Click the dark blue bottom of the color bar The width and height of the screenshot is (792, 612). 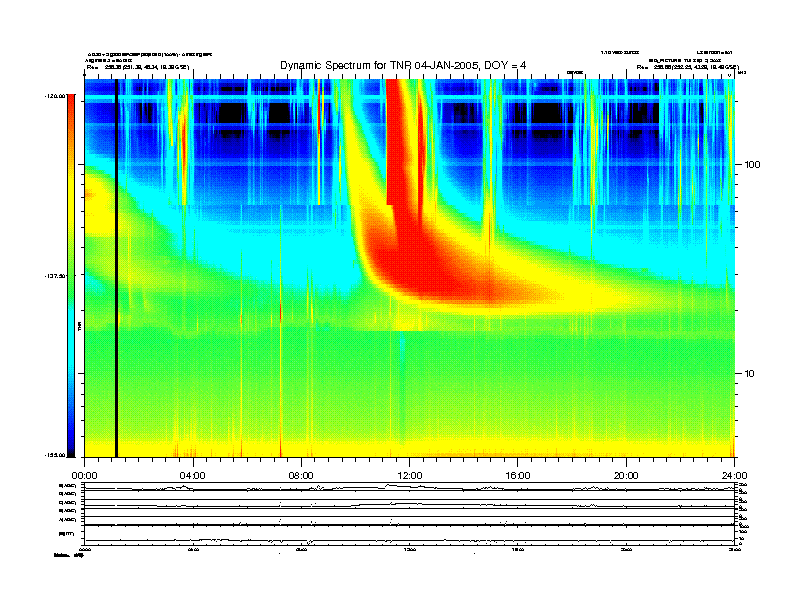click(71, 439)
